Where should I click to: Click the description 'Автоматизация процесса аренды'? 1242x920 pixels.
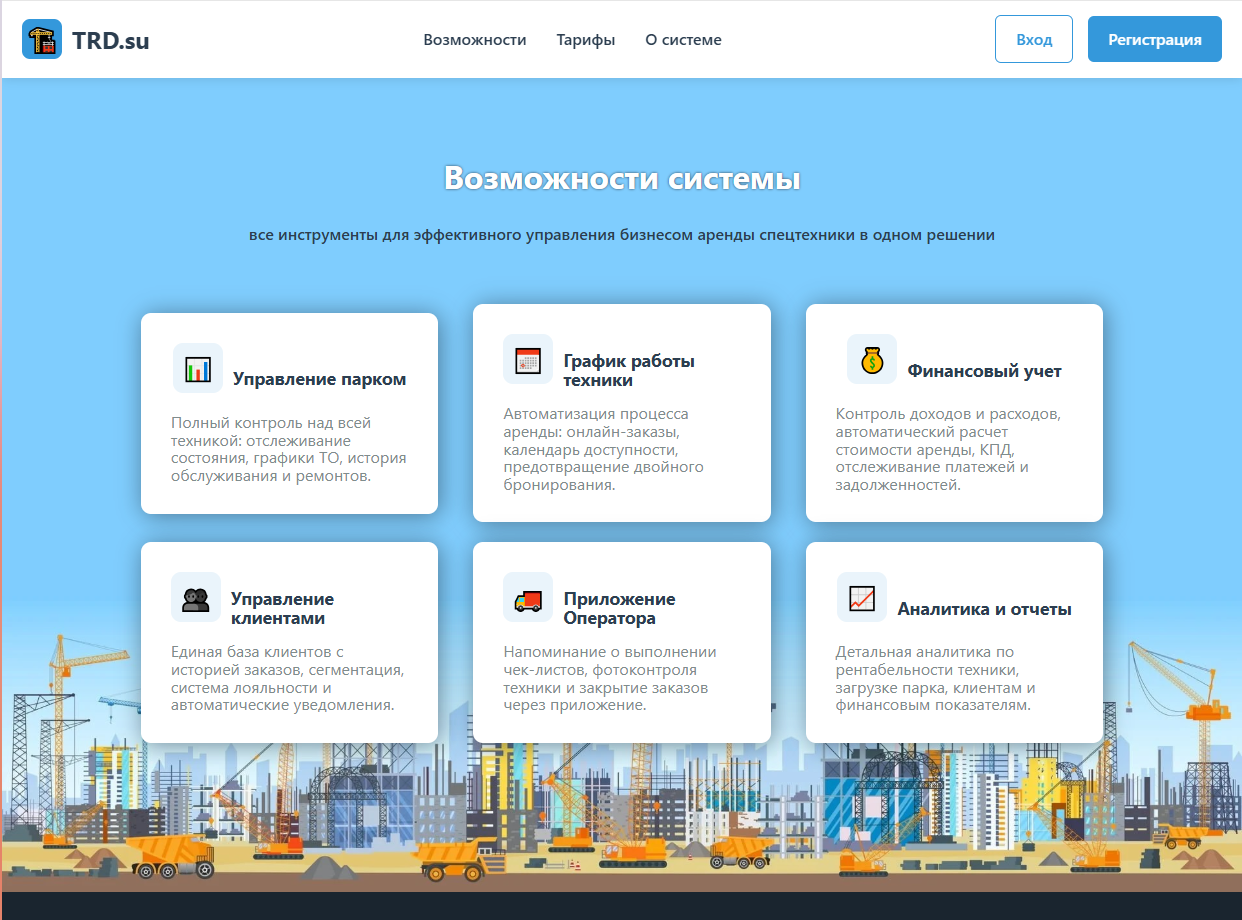click(x=604, y=449)
